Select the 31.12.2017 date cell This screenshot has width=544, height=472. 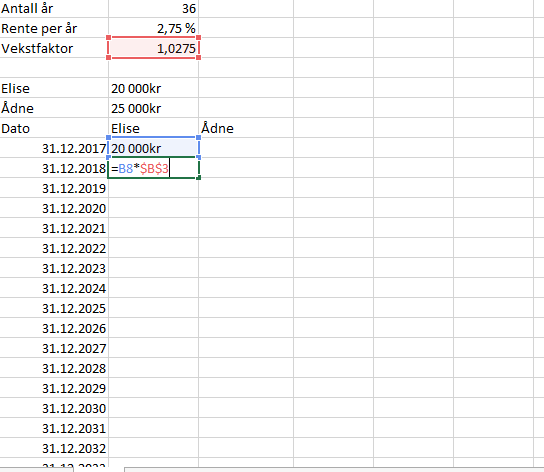(x=54, y=148)
